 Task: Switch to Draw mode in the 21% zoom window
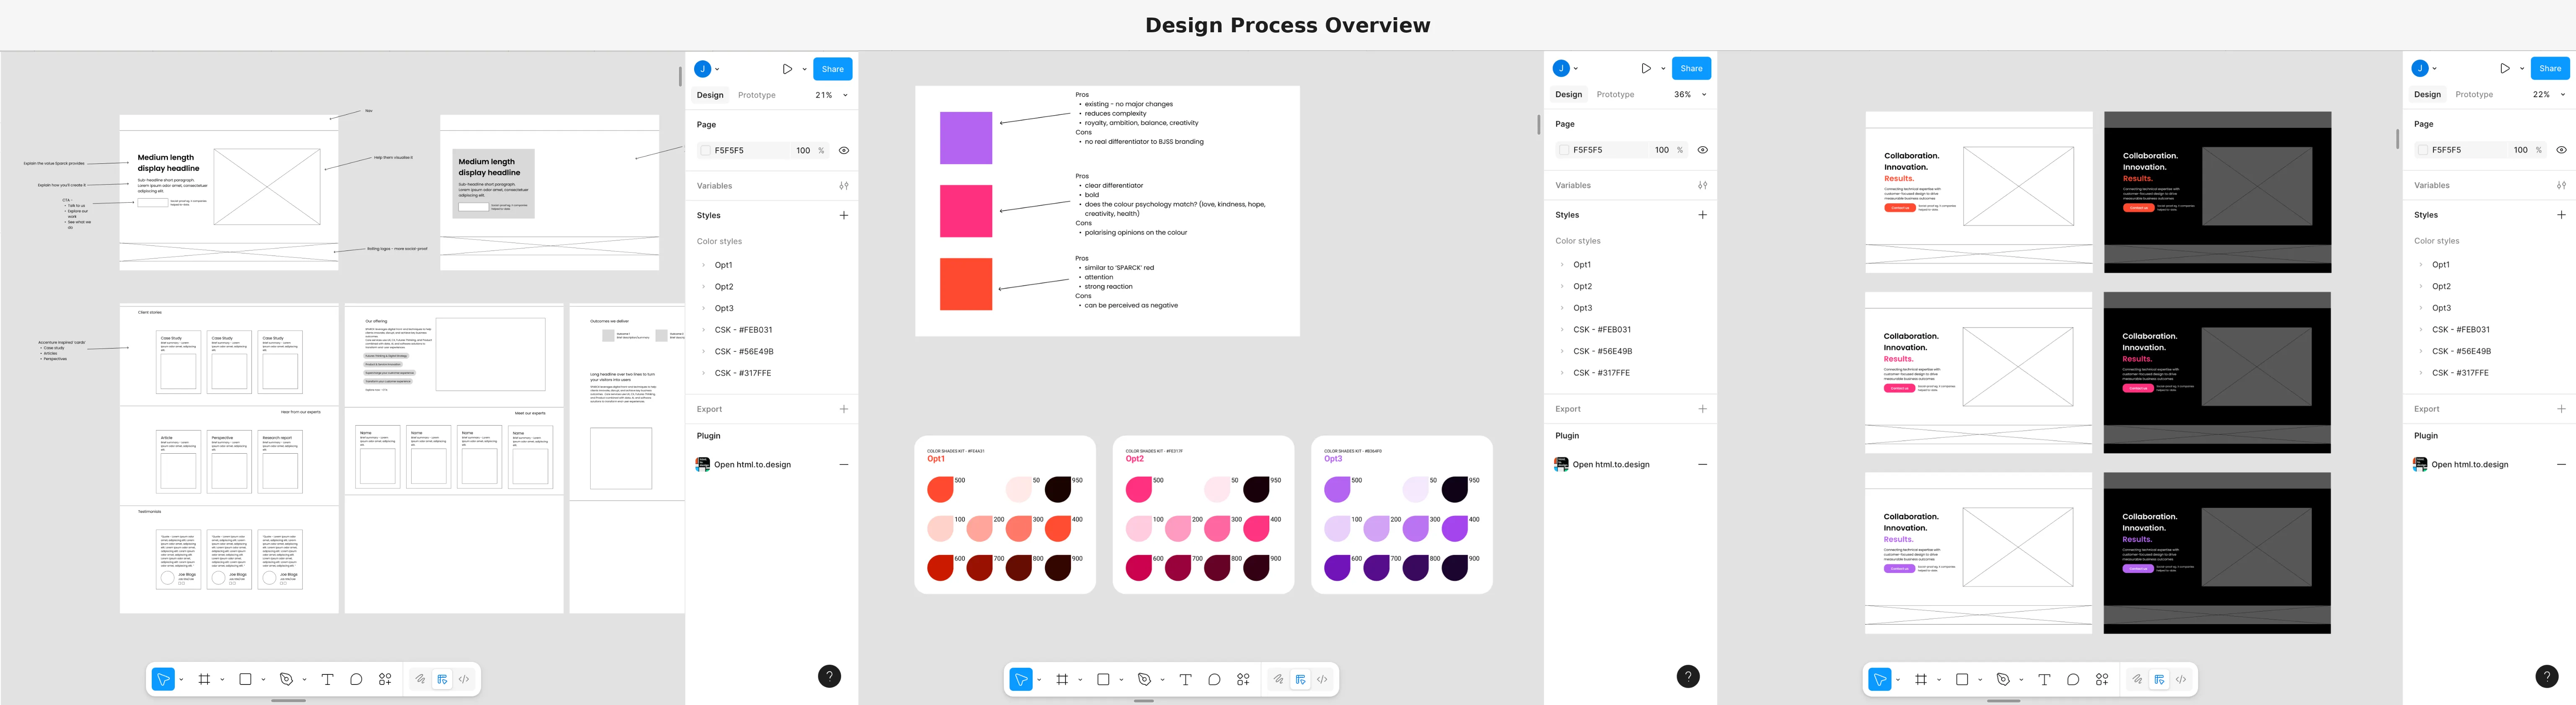click(420, 679)
